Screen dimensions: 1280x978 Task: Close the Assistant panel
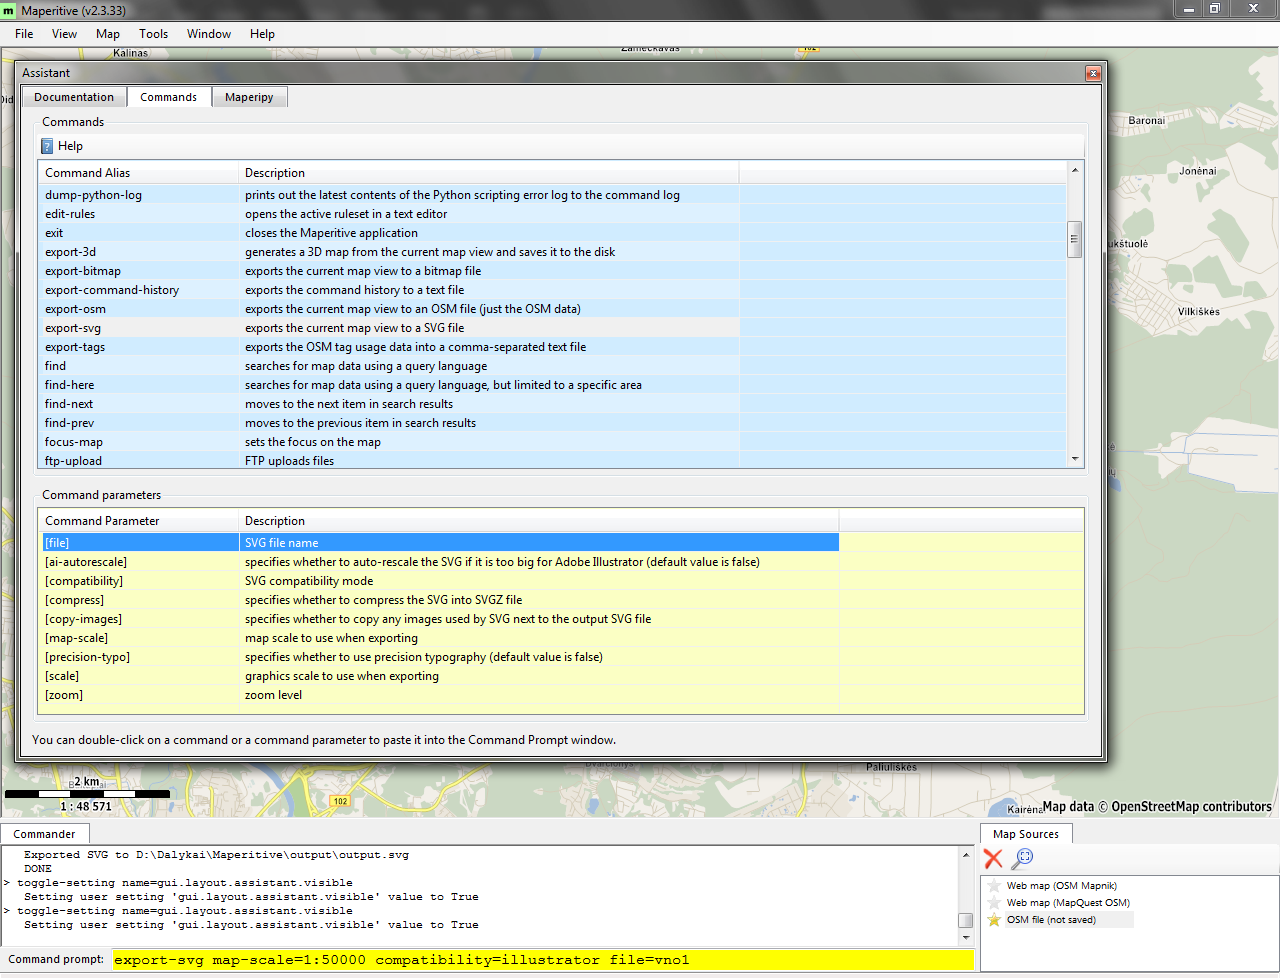[1093, 73]
